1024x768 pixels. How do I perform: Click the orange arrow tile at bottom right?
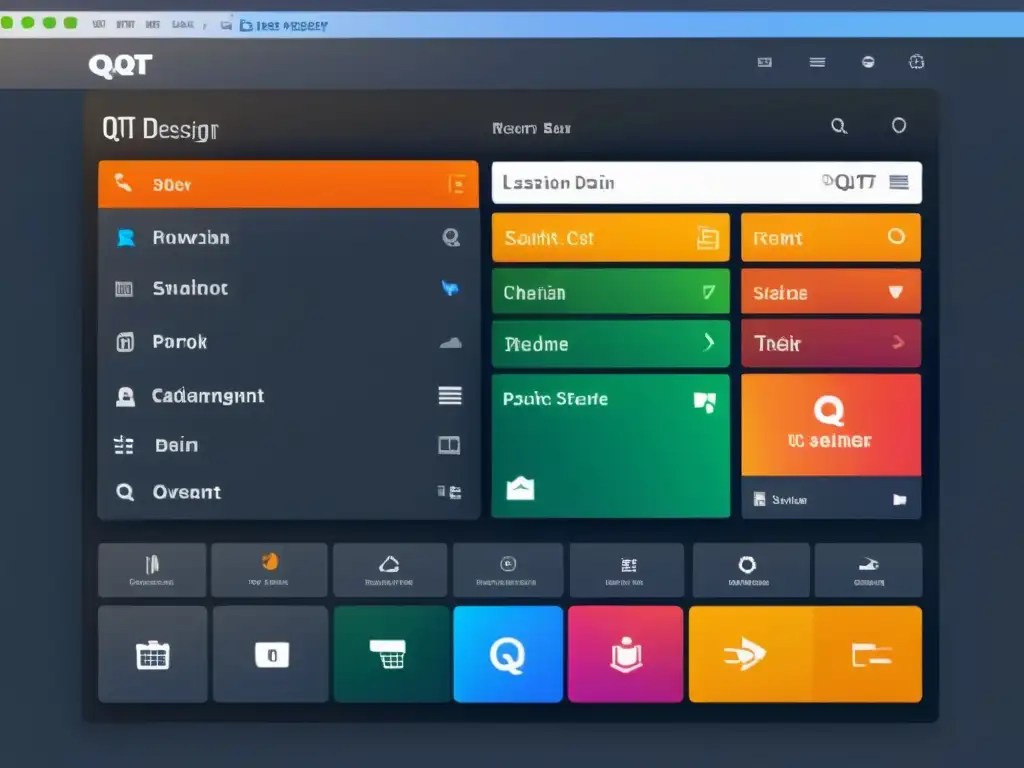(x=744, y=653)
